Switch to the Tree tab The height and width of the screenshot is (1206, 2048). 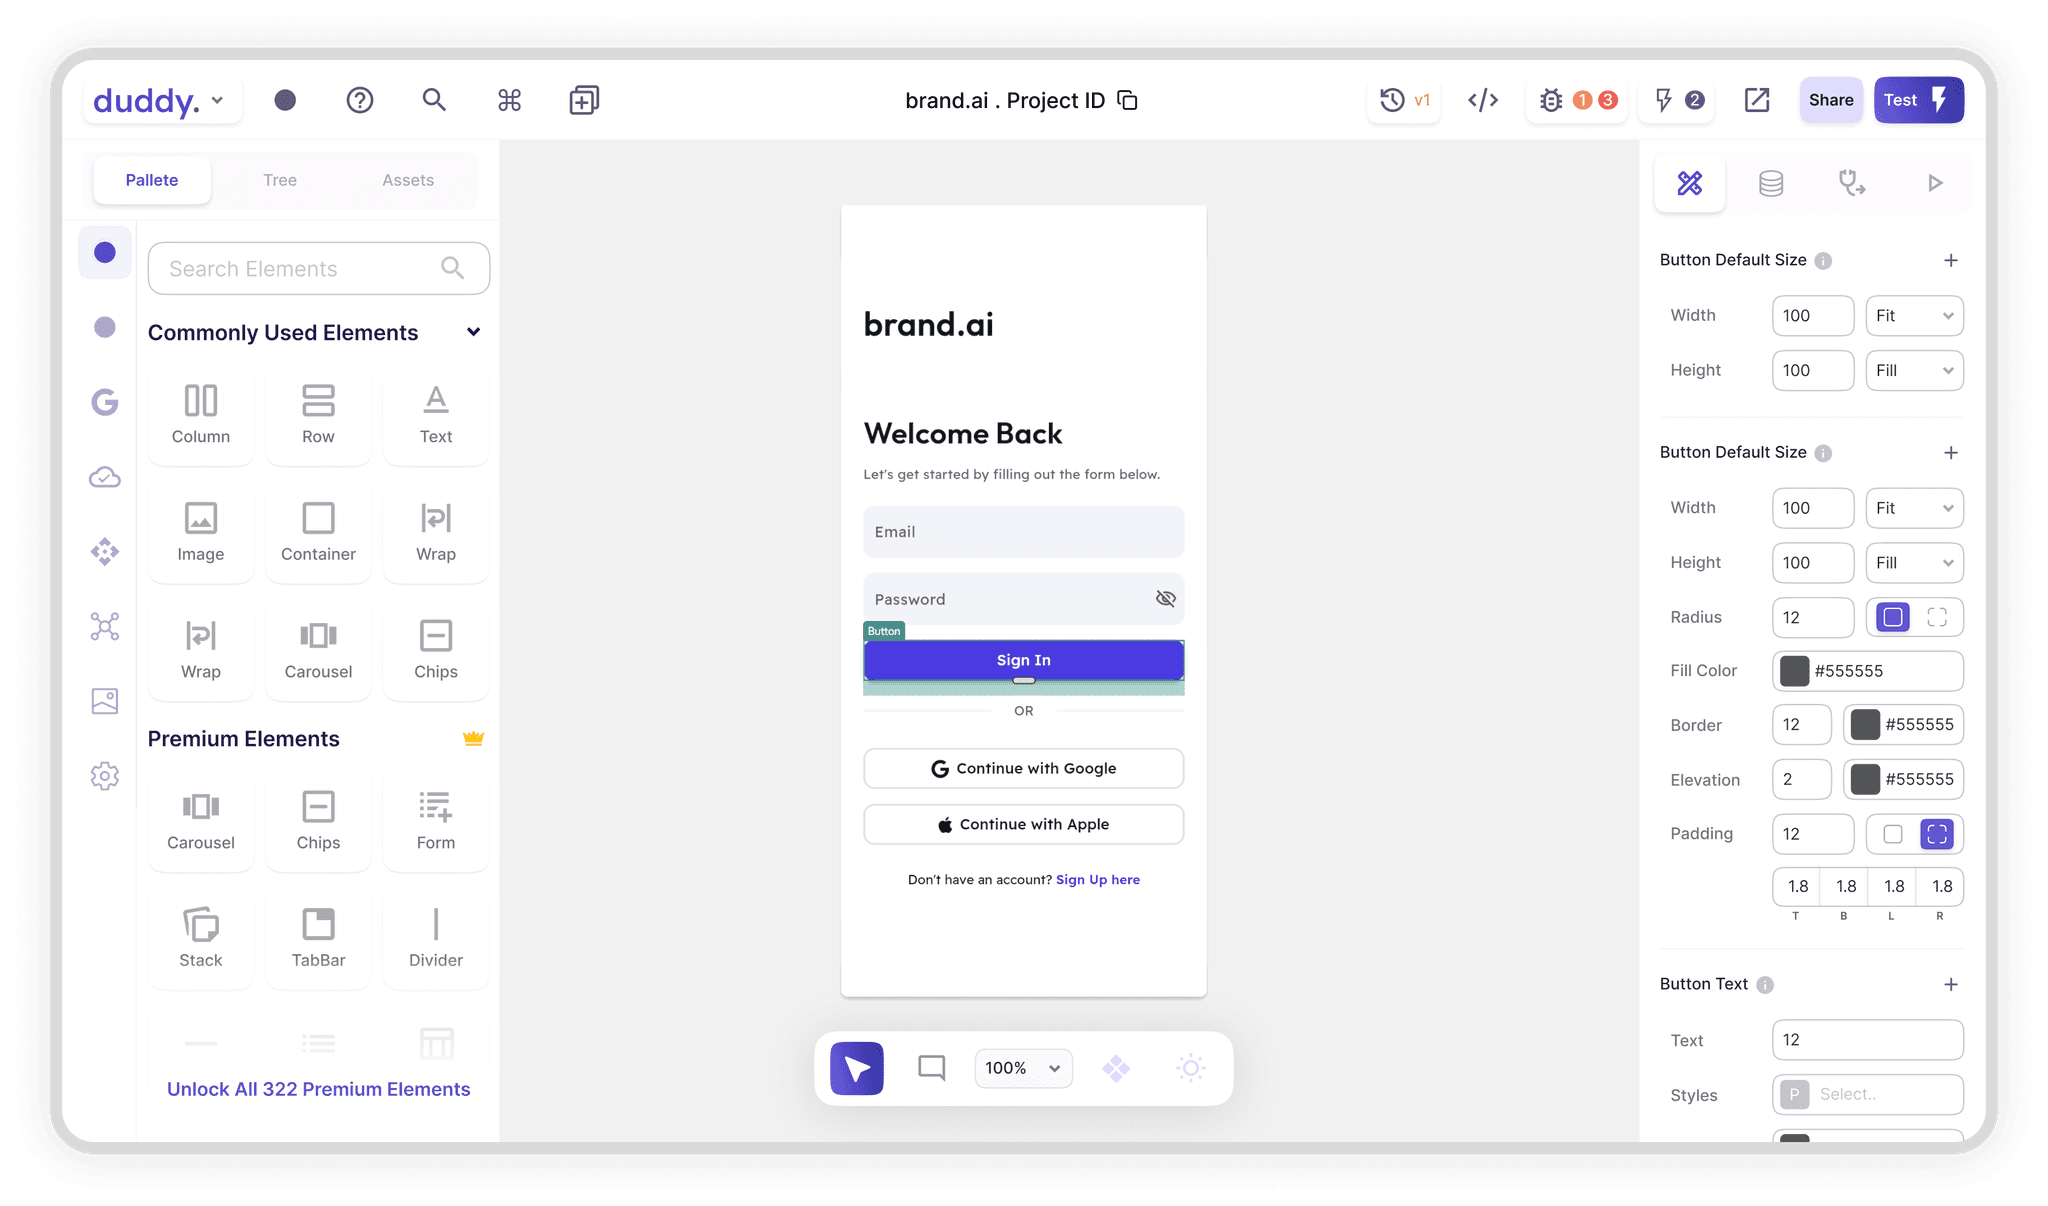coord(277,178)
